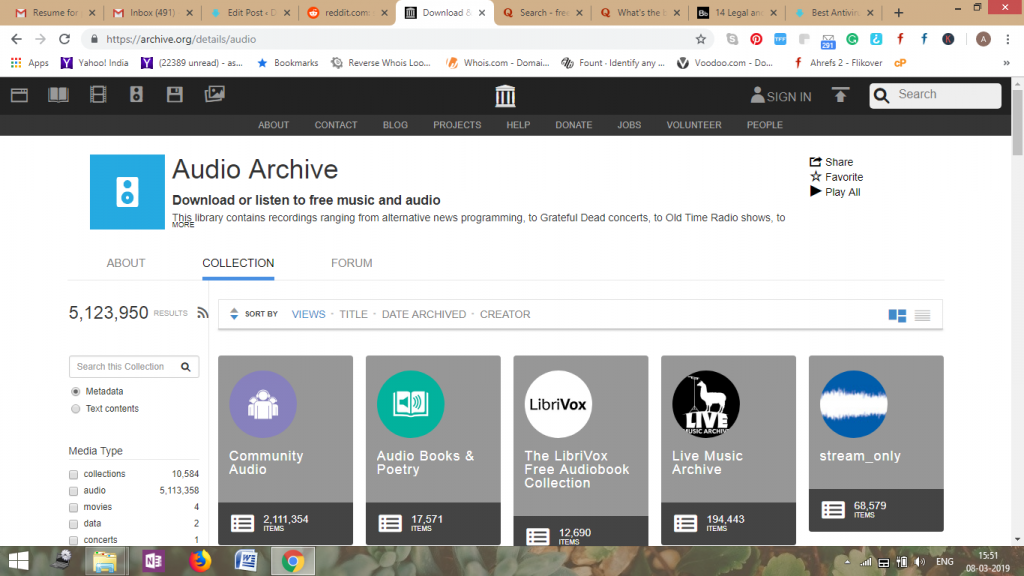Open the audio speaker icon in the top bar
This screenshot has width=1024, height=576.
tap(136, 95)
